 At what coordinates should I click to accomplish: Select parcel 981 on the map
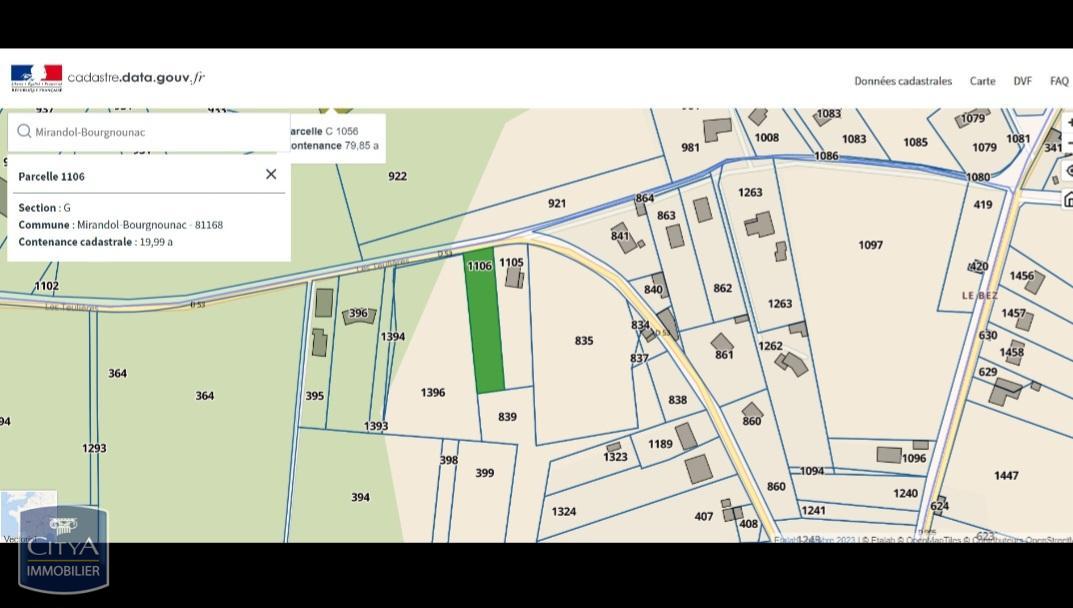(x=690, y=147)
